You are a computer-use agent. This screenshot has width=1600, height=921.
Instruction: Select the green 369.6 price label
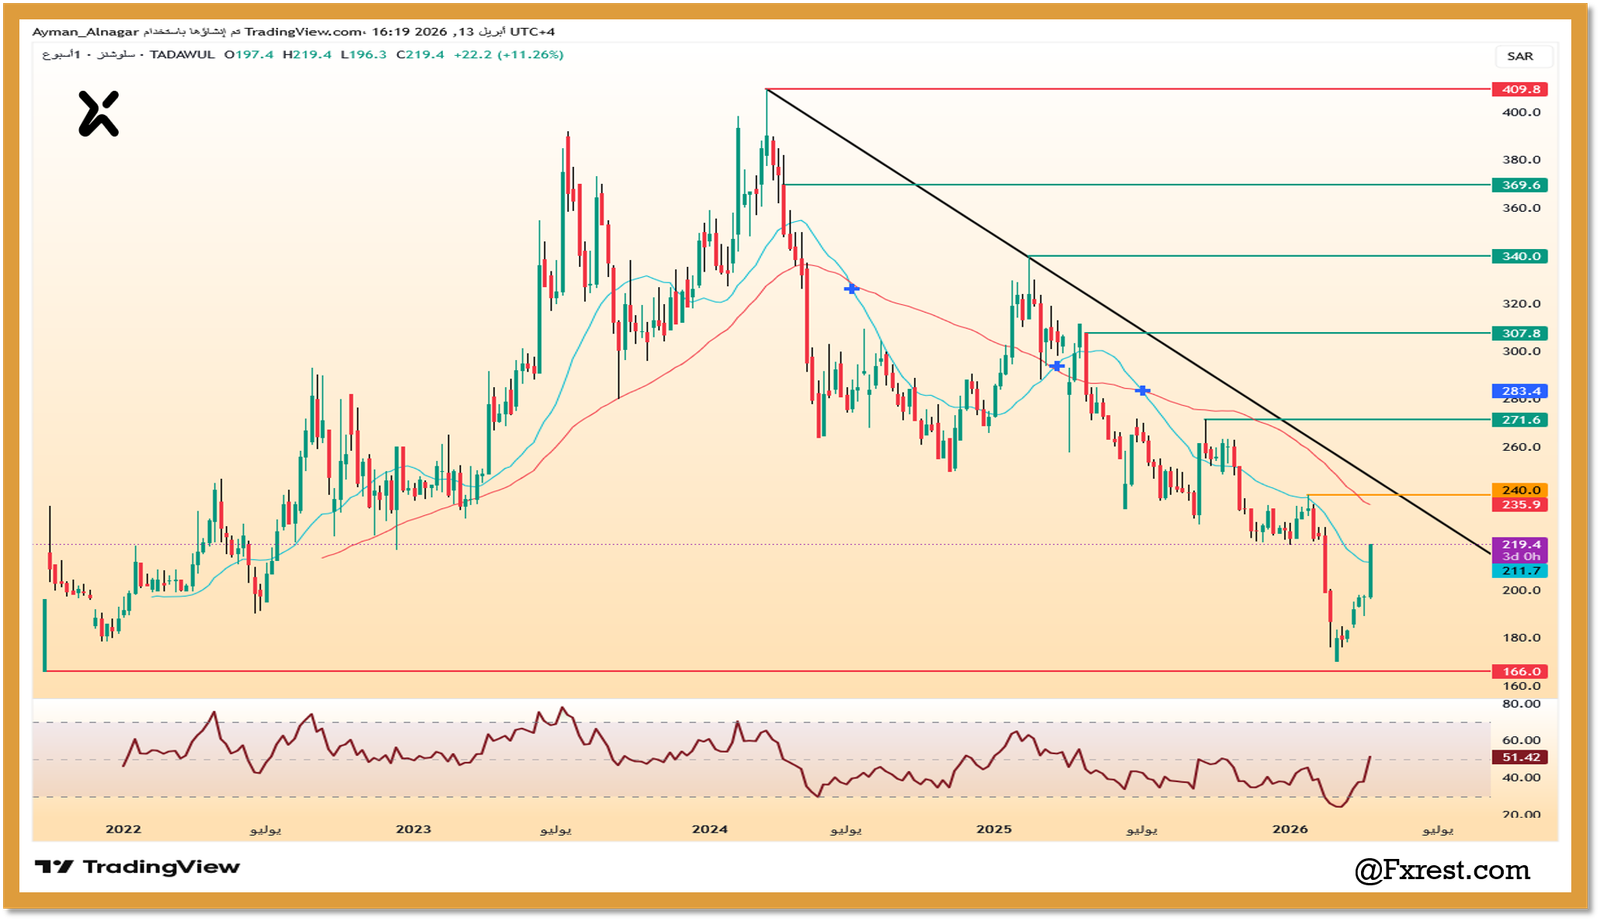click(1519, 185)
